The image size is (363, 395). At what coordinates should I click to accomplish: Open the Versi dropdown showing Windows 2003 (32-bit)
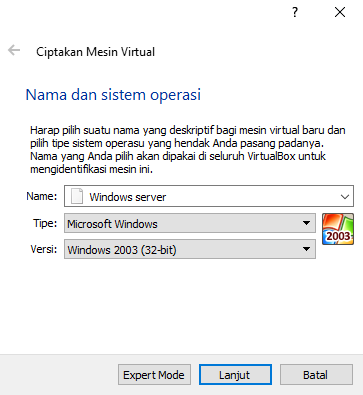click(x=190, y=249)
